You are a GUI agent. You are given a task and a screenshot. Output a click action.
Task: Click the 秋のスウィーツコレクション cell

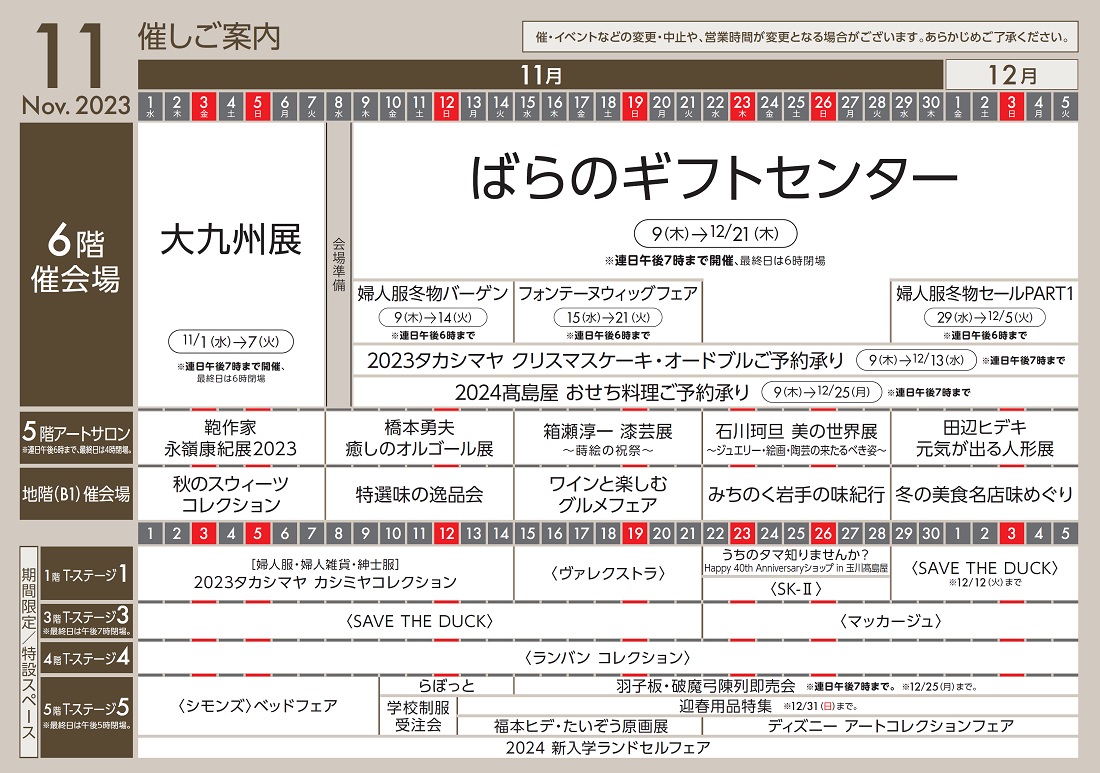(x=231, y=494)
